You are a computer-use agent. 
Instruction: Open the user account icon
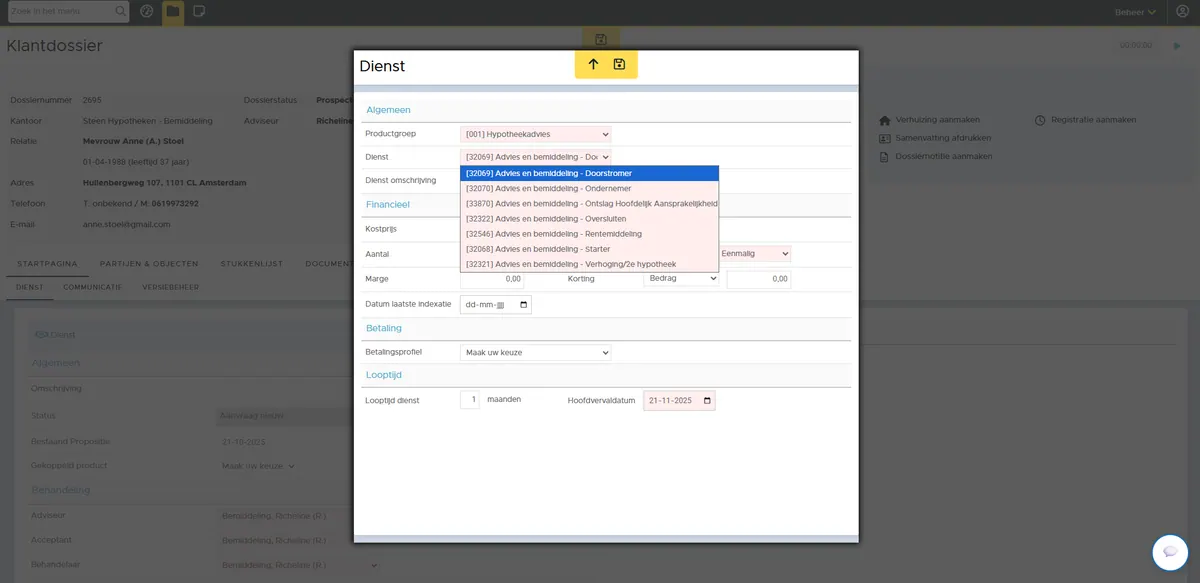tap(1183, 12)
